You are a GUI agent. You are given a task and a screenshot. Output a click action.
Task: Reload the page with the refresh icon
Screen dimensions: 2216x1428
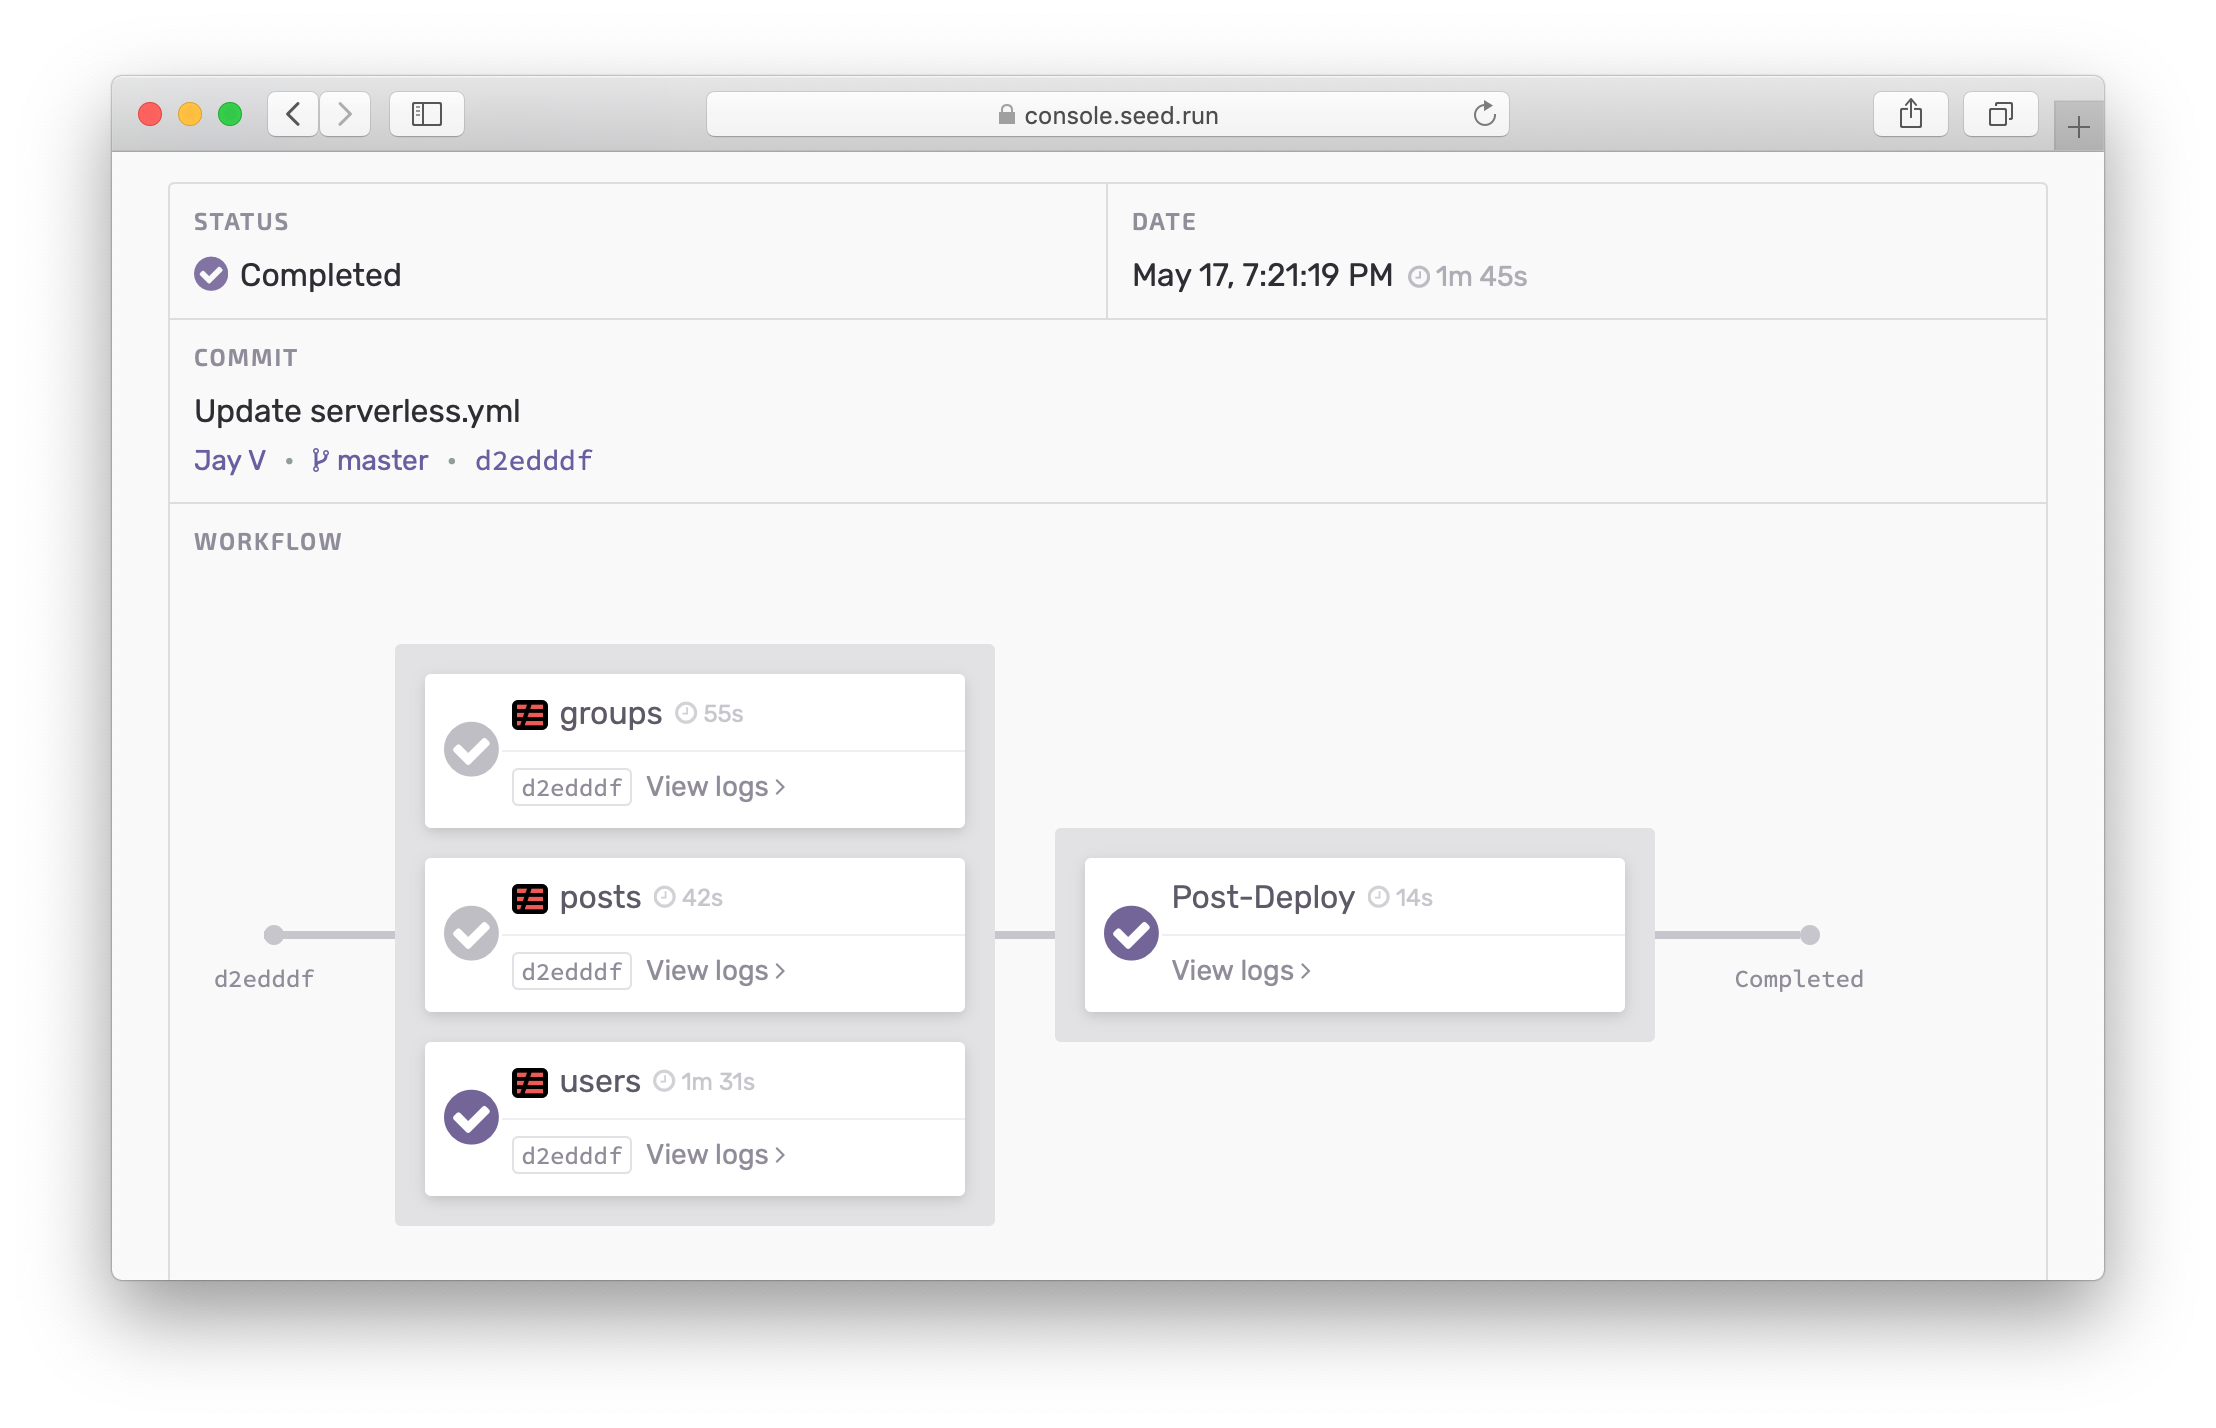(x=1484, y=114)
